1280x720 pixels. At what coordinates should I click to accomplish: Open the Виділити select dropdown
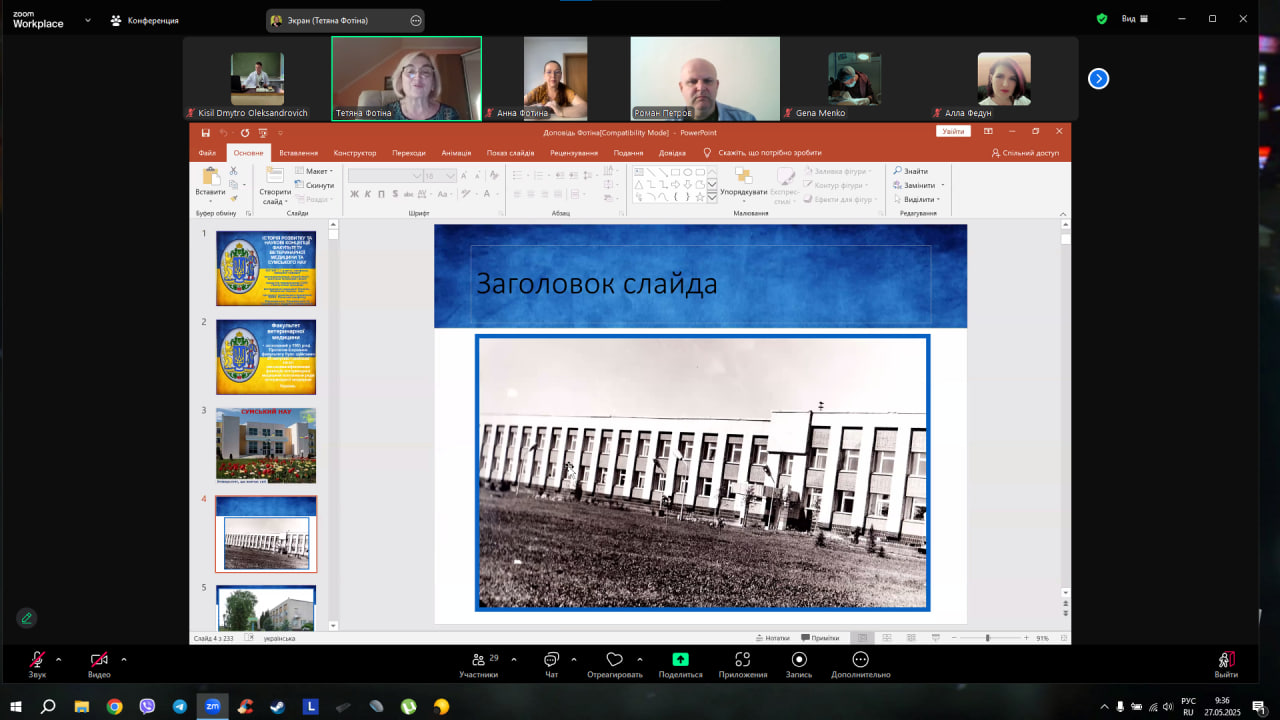pyautogui.click(x=917, y=199)
